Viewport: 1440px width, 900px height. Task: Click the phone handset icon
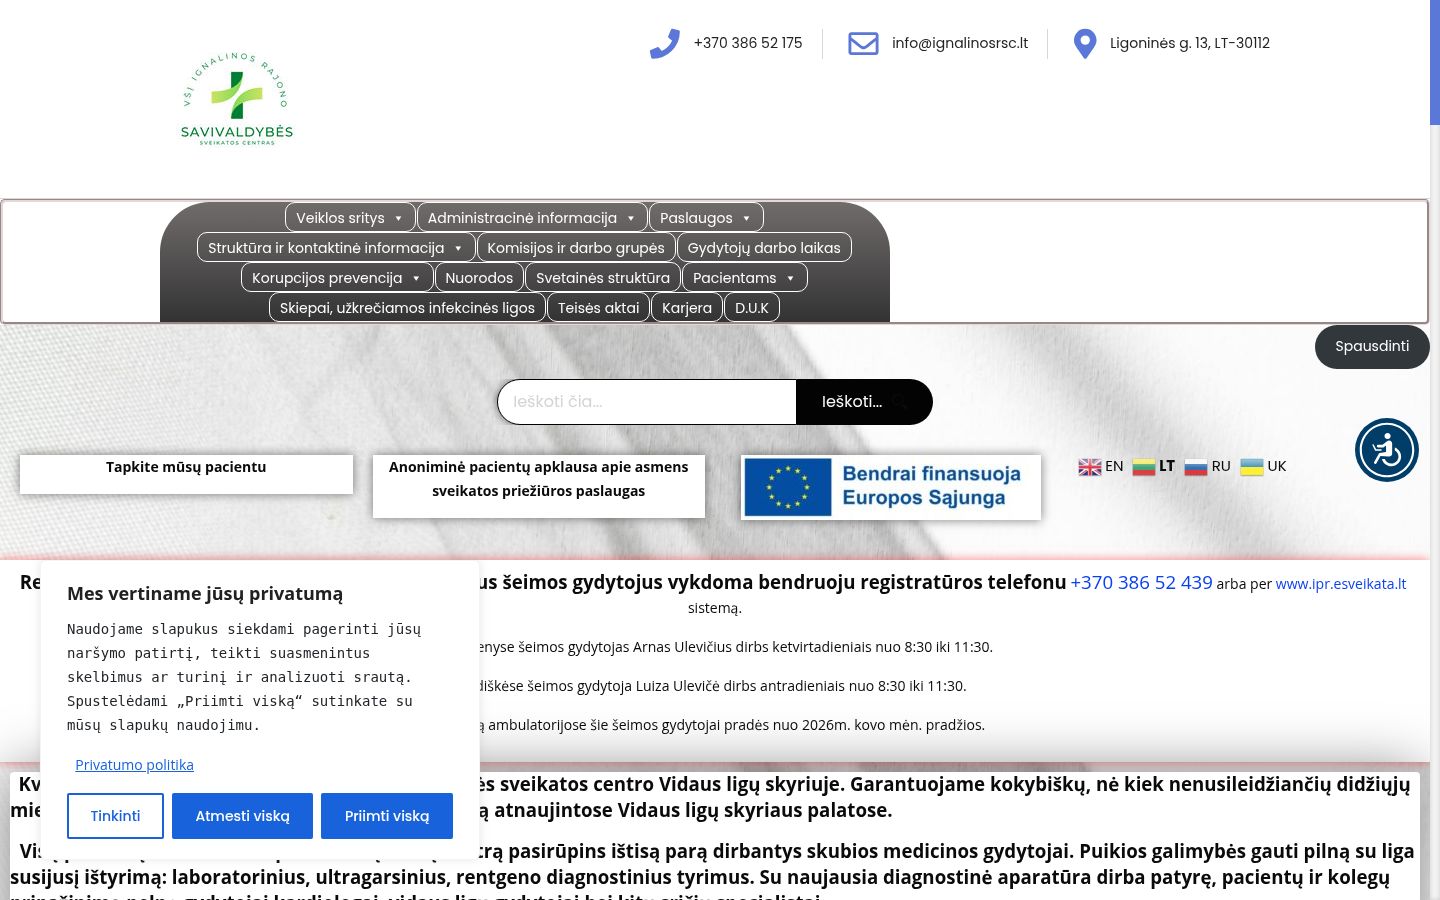coord(664,43)
